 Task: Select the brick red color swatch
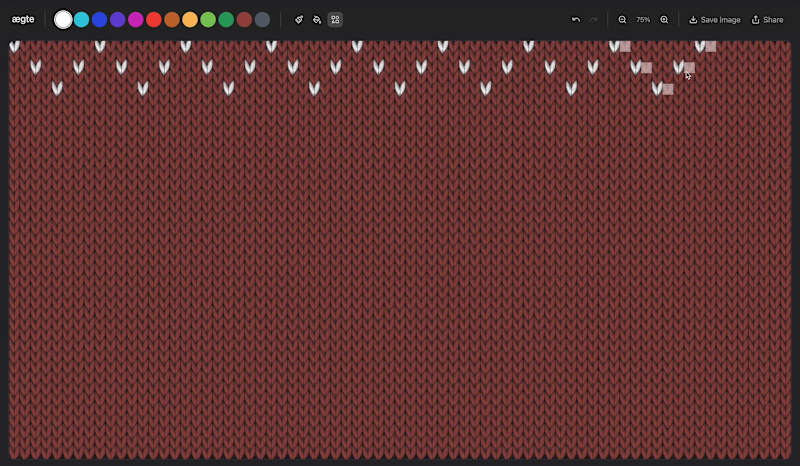(x=244, y=19)
